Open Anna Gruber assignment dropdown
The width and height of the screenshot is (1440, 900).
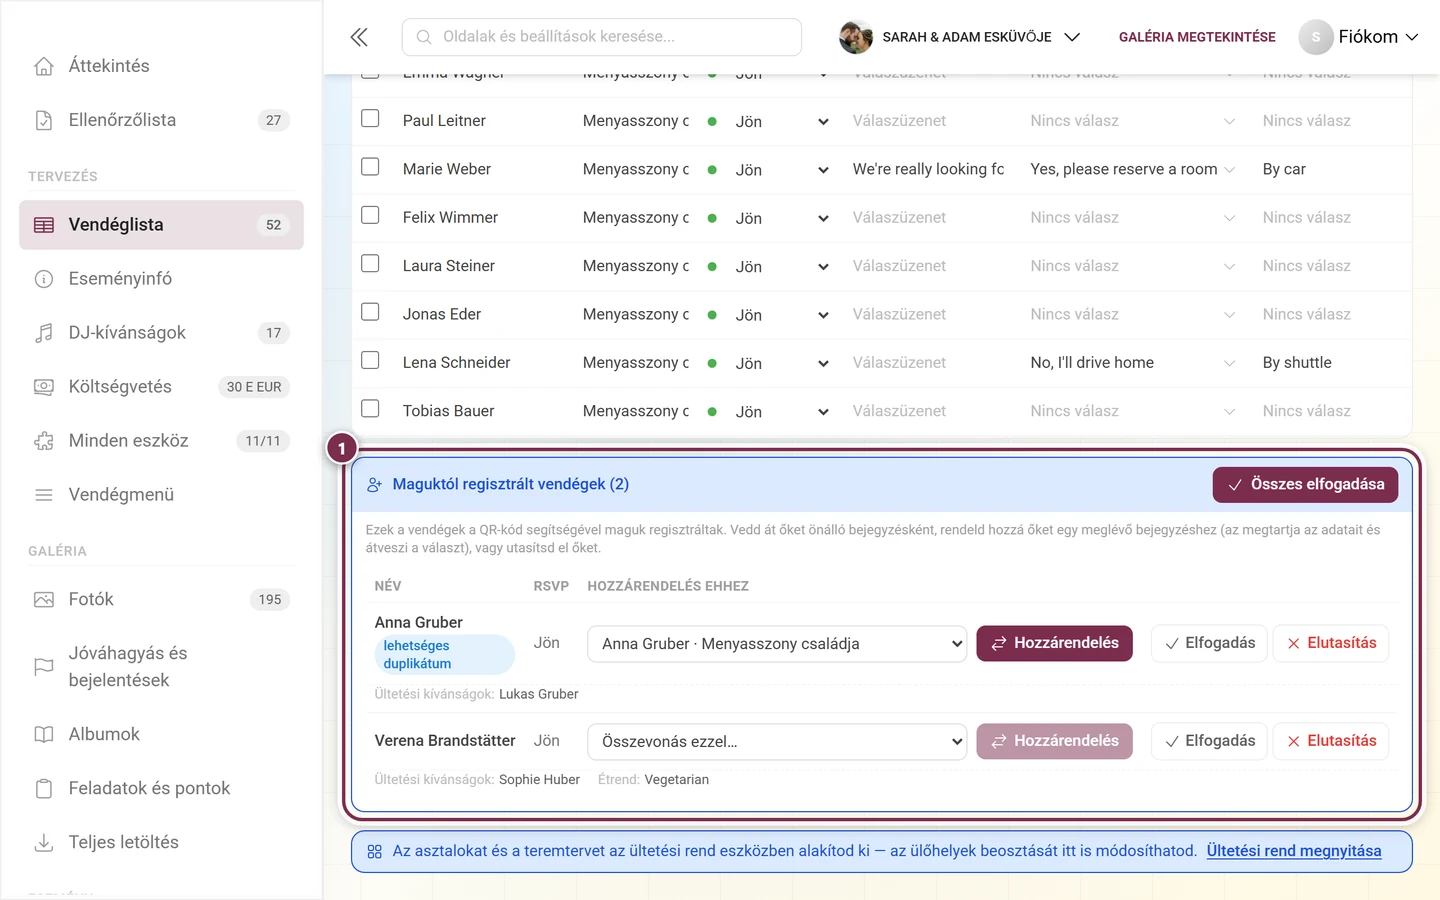click(777, 644)
